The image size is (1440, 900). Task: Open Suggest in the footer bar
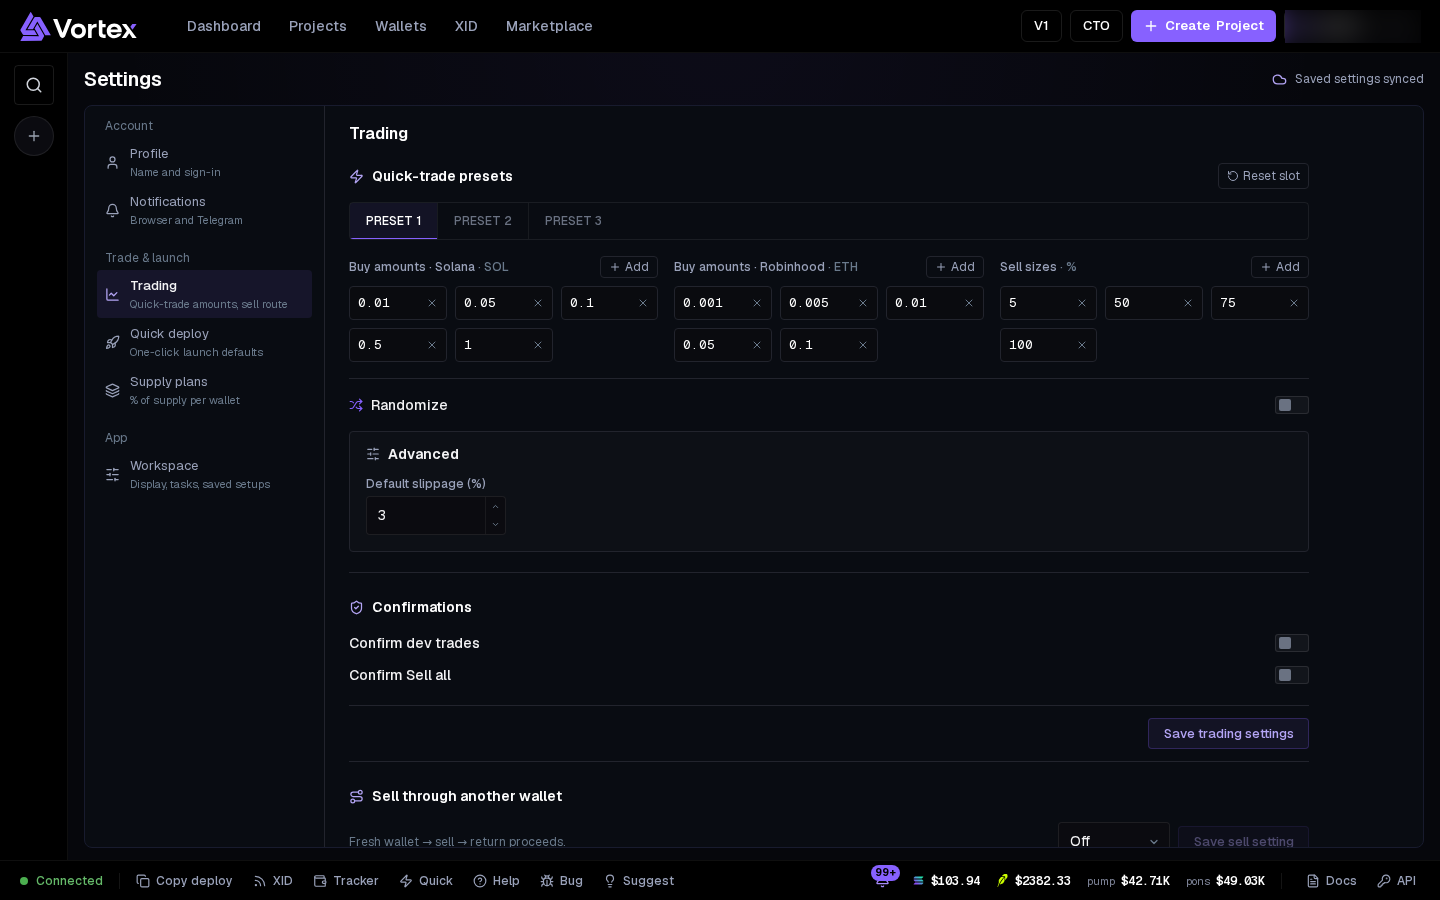(639, 881)
